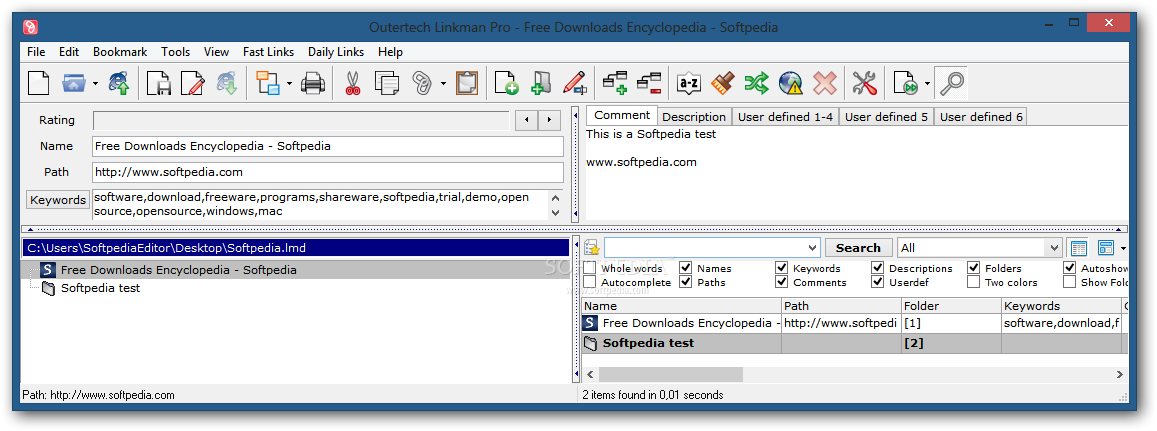The height and width of the screenshot is (431, 1157).
Task: Open the dropdown arrow beside windows icon
Action: click(x=289, y=83)
